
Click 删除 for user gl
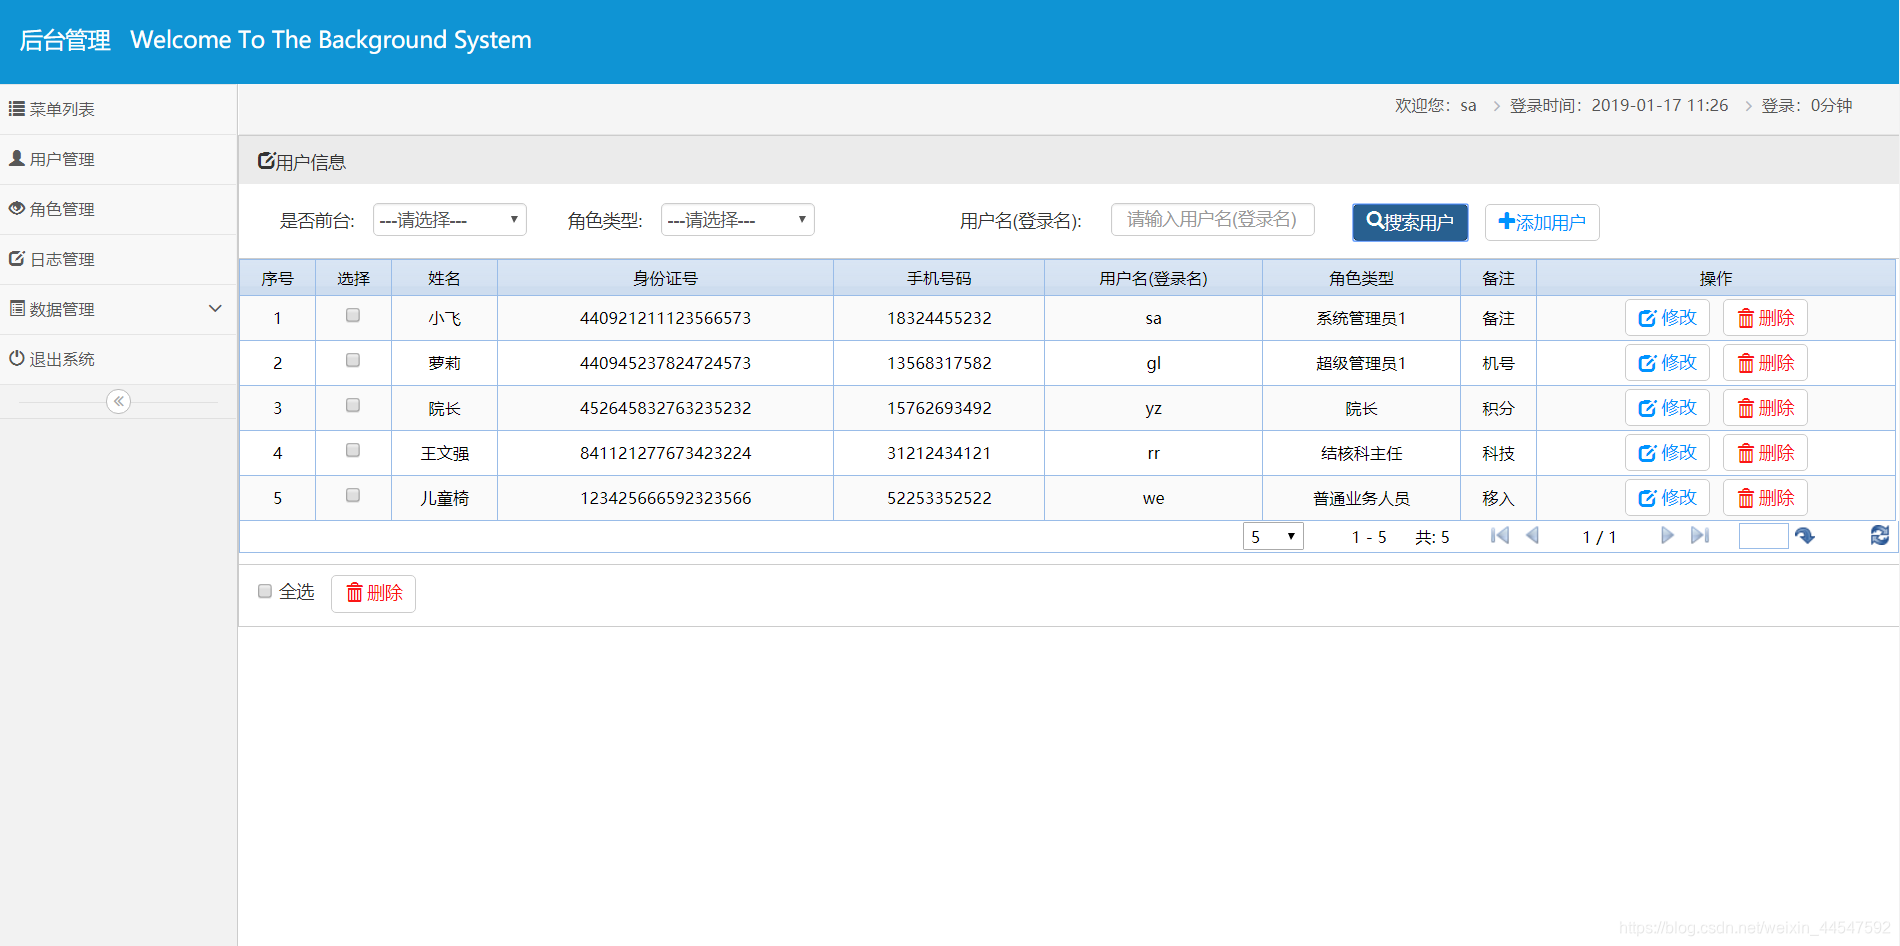(x=1765, y=363)
